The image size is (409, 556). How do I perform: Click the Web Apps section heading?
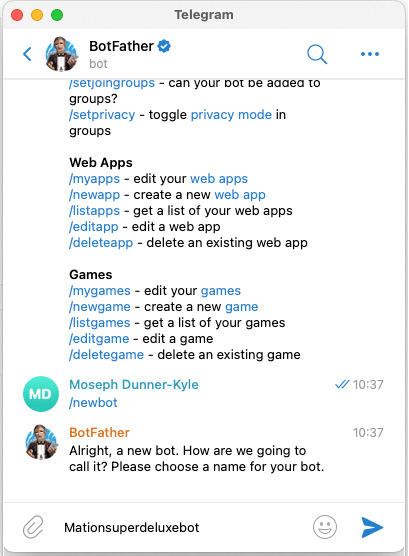pyautogui.click(x=101, y=163)
